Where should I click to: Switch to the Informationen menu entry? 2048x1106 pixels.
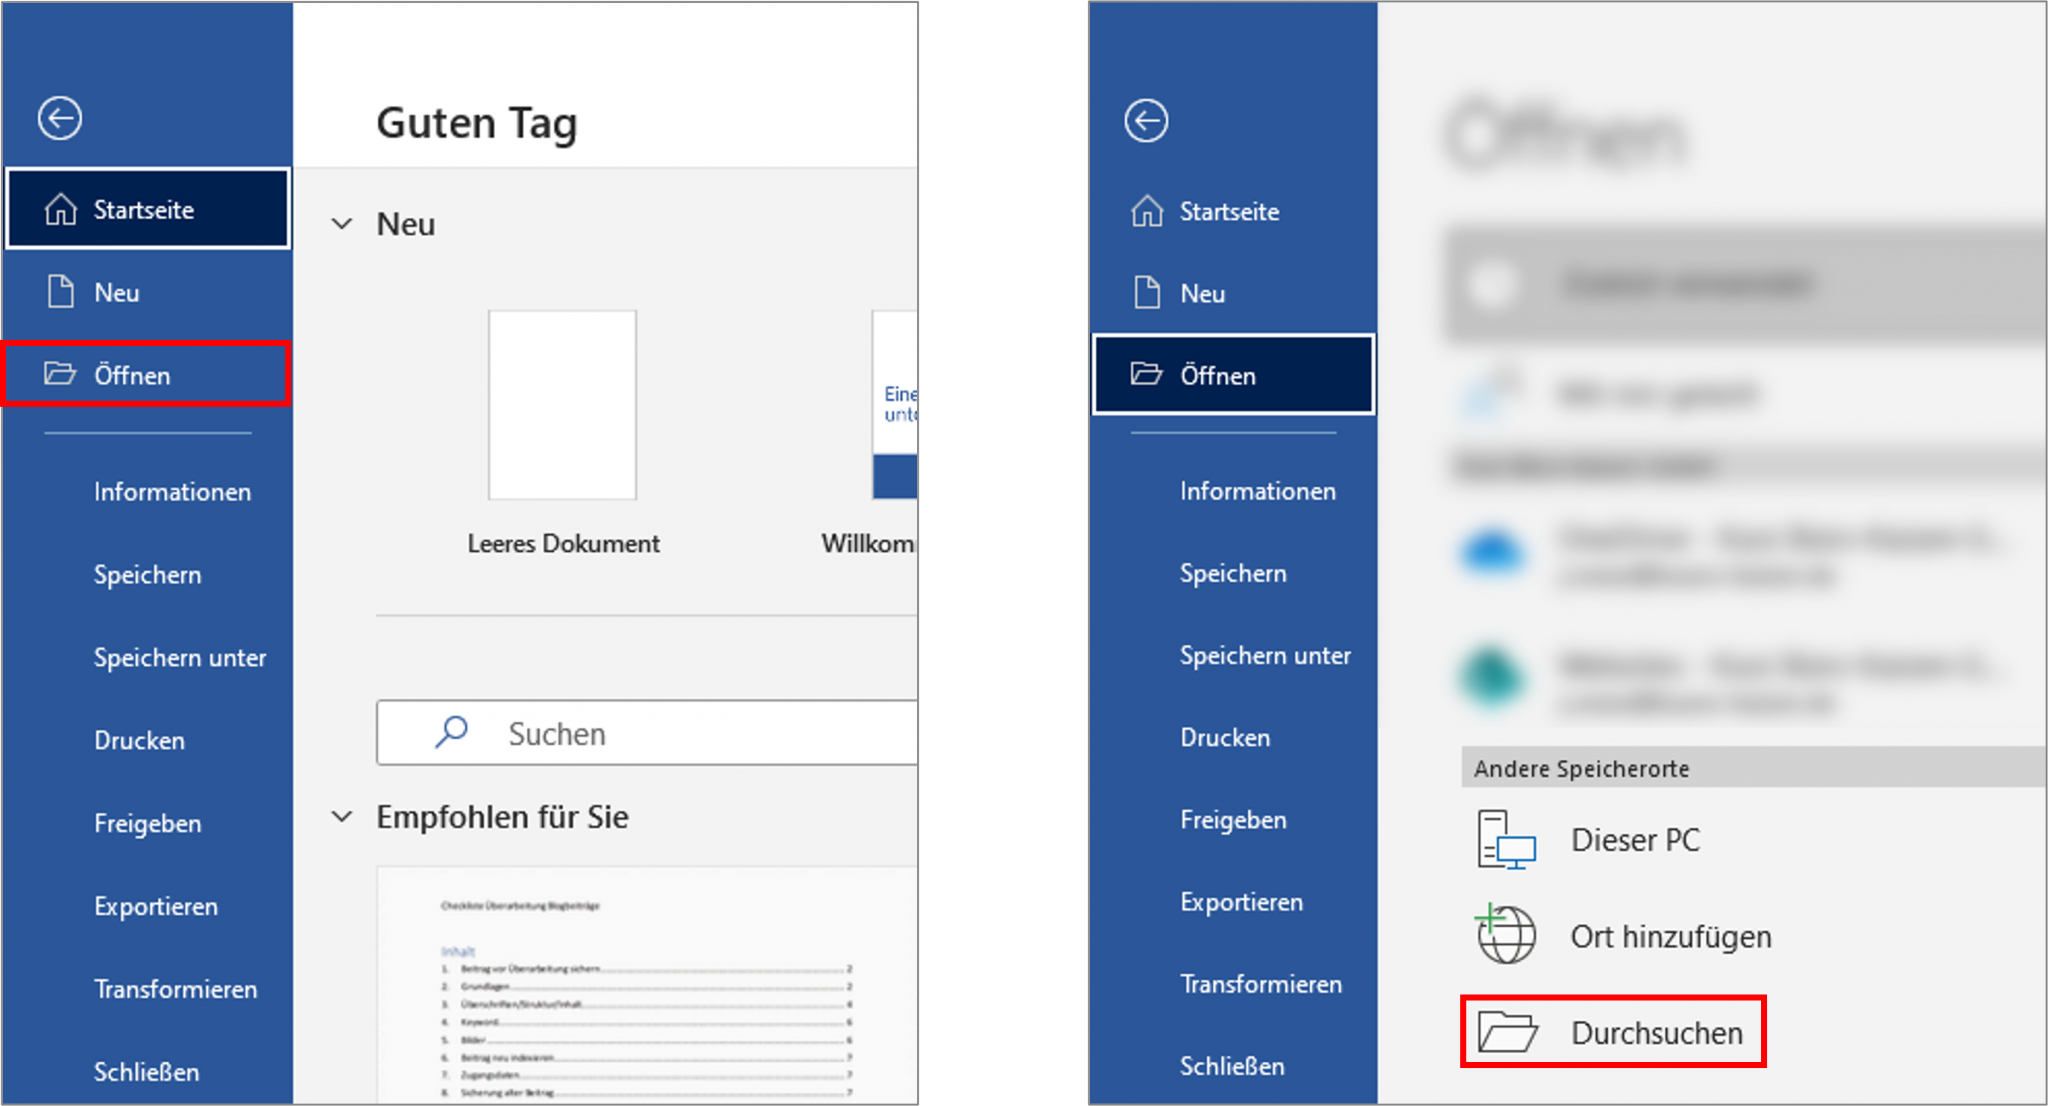[x=171, y=491]
